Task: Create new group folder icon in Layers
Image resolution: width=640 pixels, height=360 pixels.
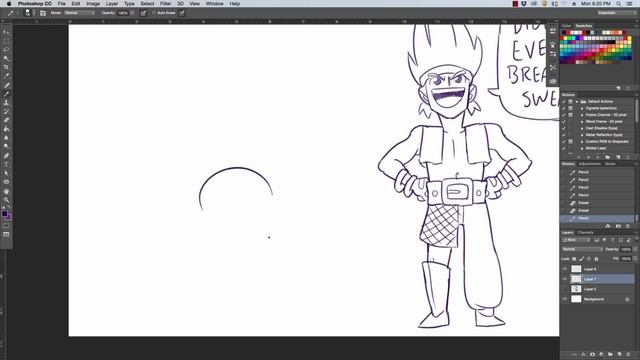Action: 610,354
